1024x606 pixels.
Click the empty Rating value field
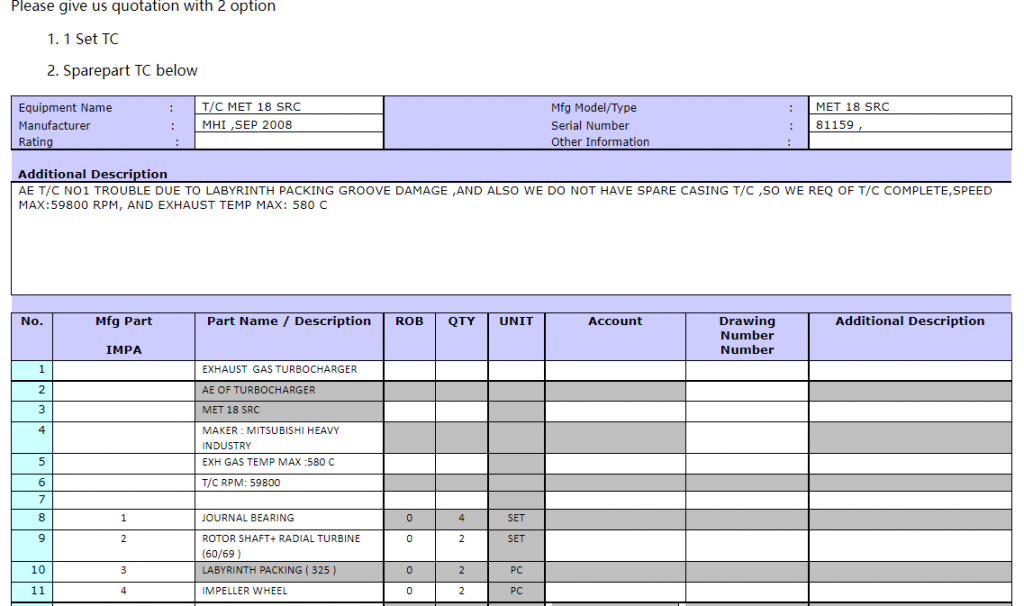[288, 142]
